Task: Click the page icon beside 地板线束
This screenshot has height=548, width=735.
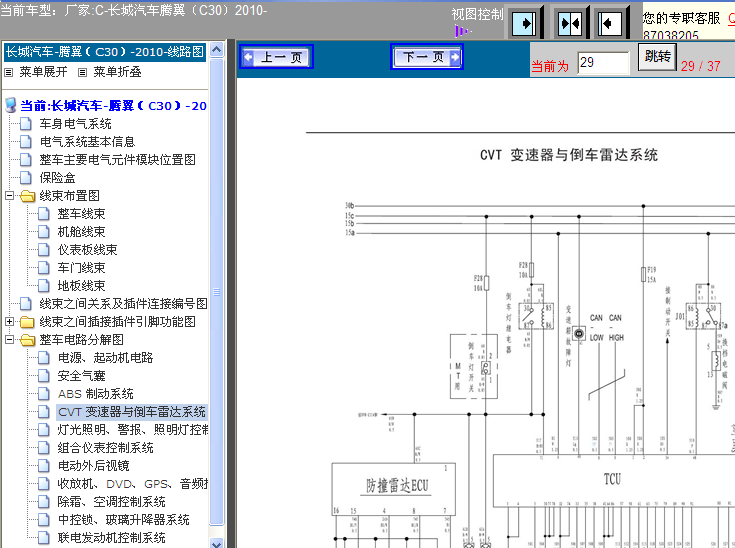Action: [44, 285]
